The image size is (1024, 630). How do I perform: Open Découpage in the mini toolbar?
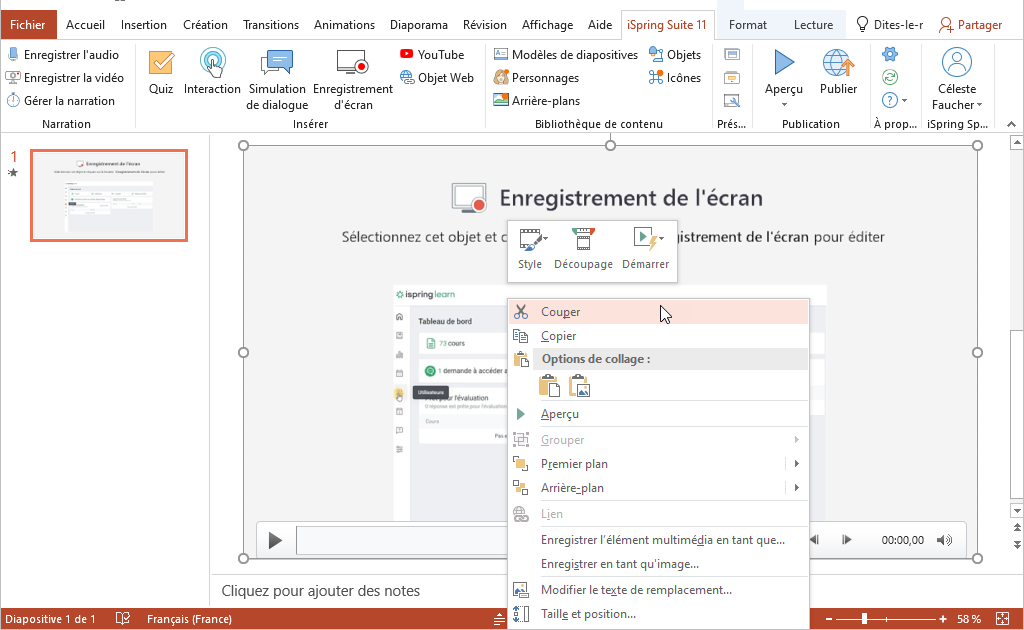coord(583,248)
